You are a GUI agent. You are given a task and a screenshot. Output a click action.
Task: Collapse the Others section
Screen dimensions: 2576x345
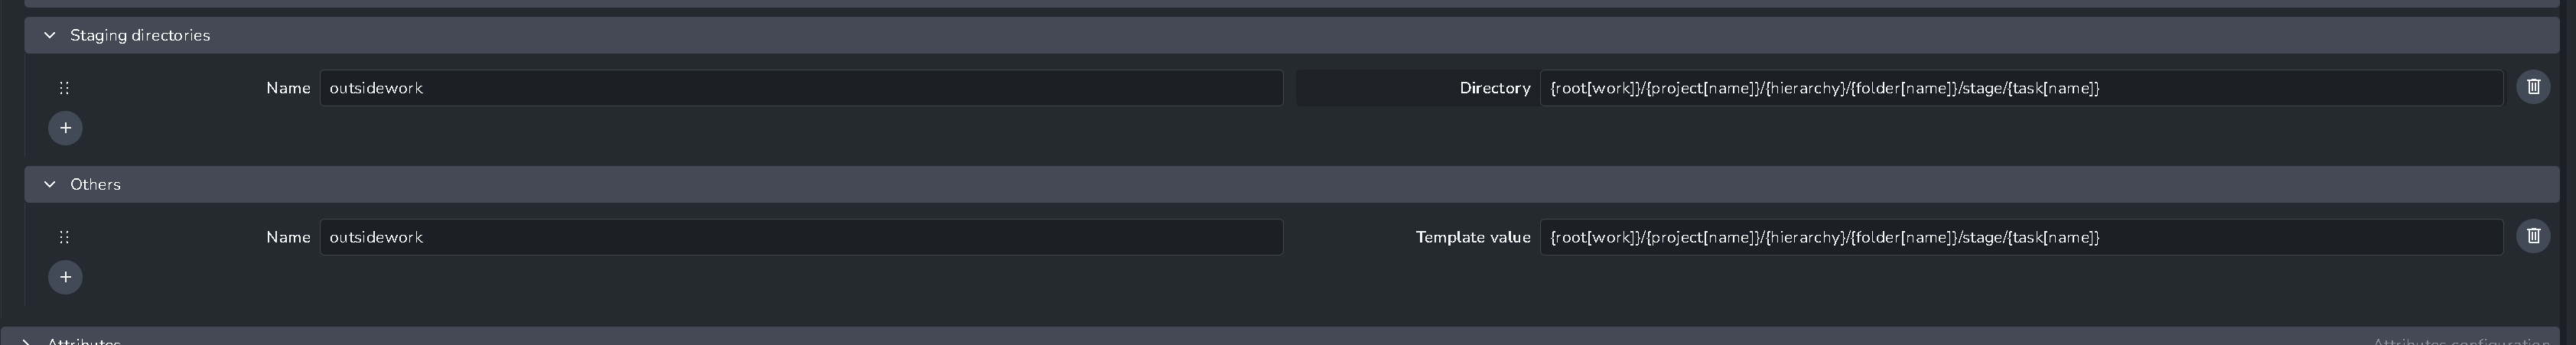[x=49, y=184]
